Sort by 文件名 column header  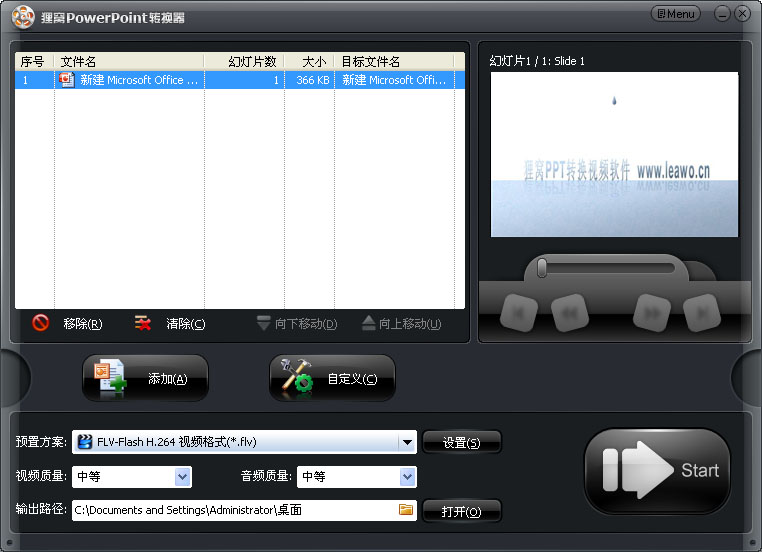pos(129,62)
